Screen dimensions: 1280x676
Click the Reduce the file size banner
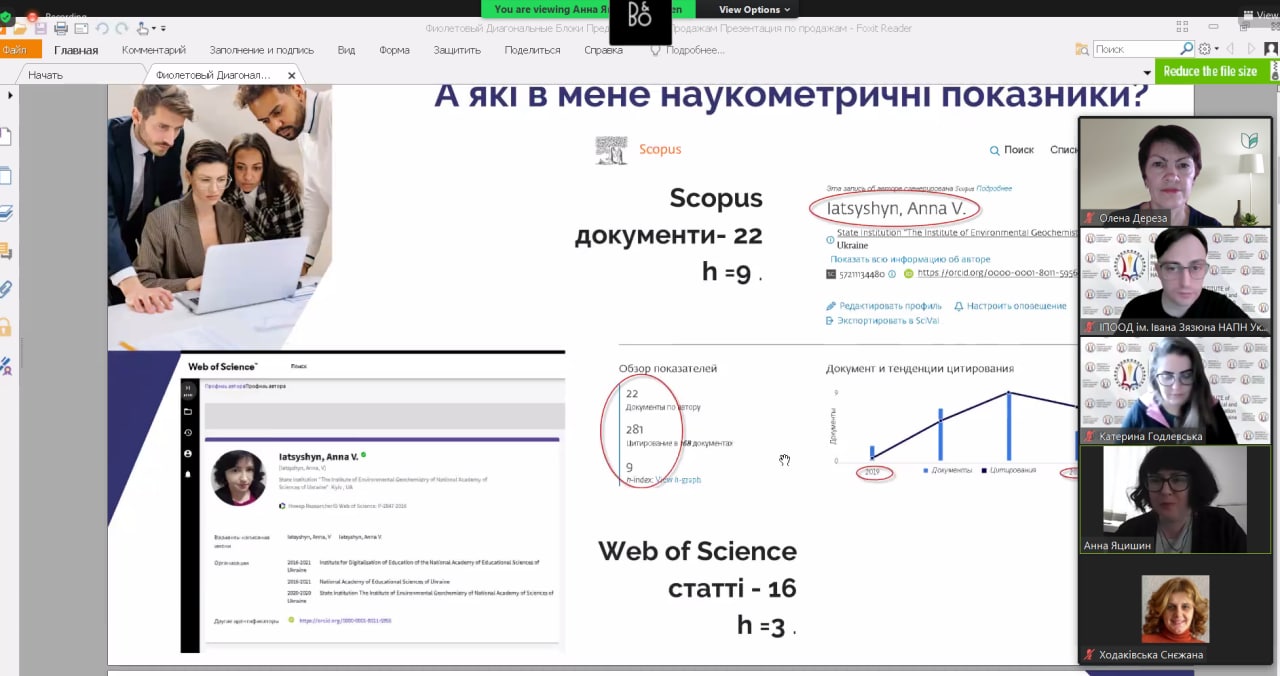(1217, 71)
